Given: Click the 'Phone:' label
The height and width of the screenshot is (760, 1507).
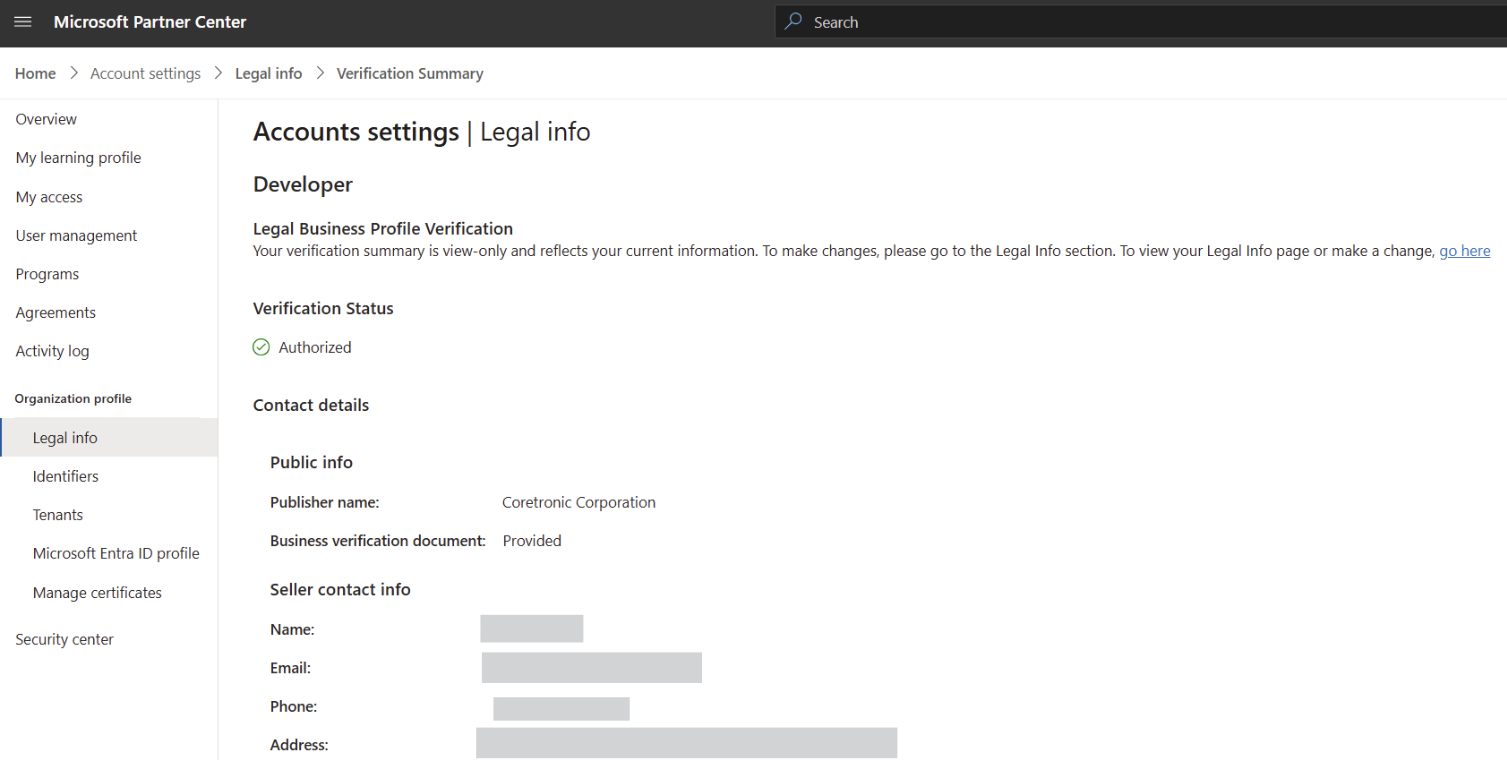Looking at the screenshot, I should pos(293,706).
